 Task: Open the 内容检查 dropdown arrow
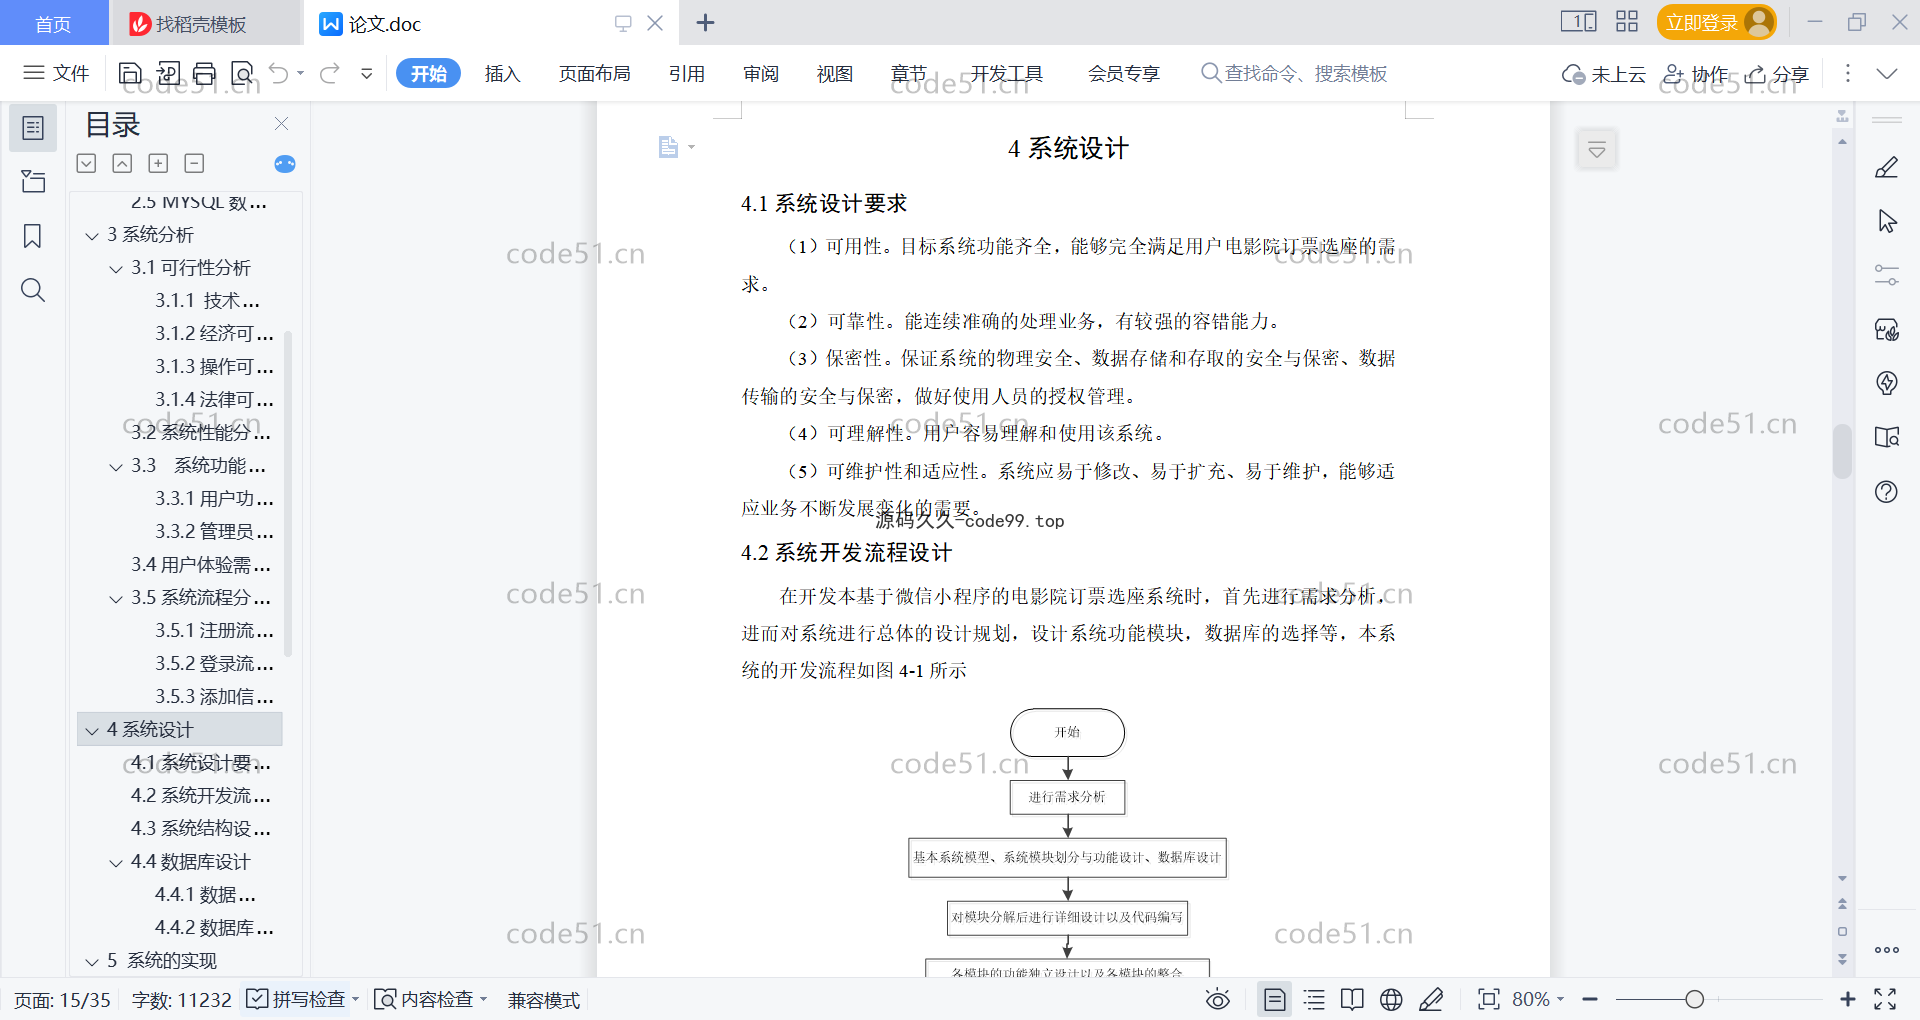click(x=484, y=999)
